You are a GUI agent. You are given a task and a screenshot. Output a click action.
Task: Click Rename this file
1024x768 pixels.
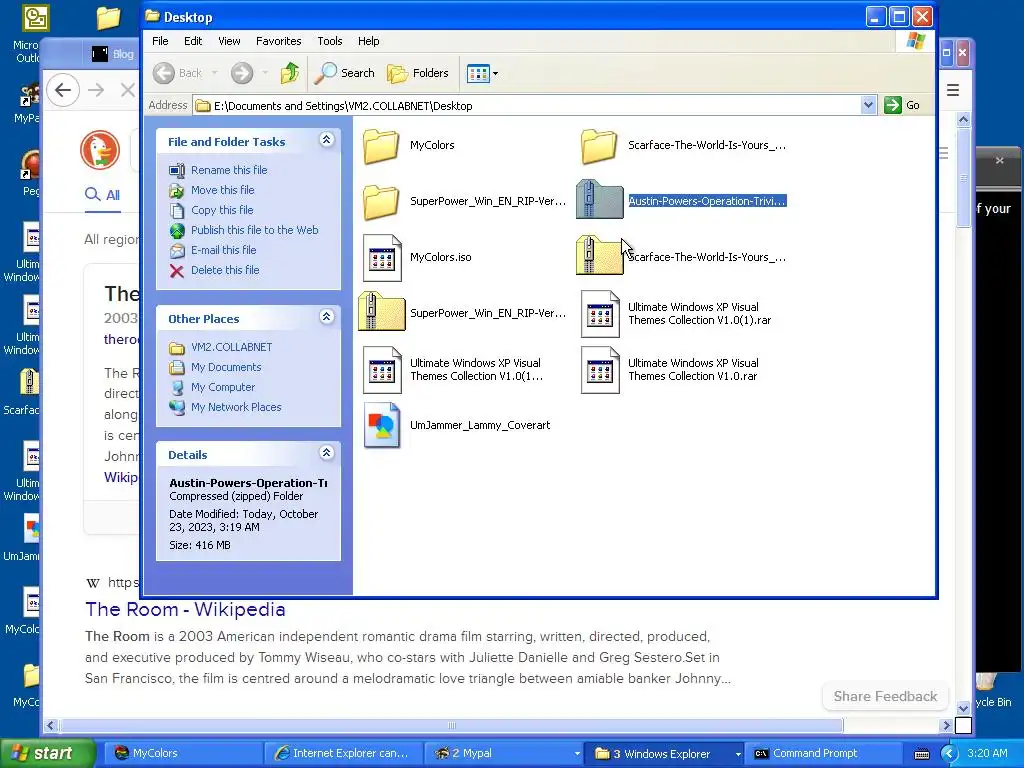[x=229, y=170]
